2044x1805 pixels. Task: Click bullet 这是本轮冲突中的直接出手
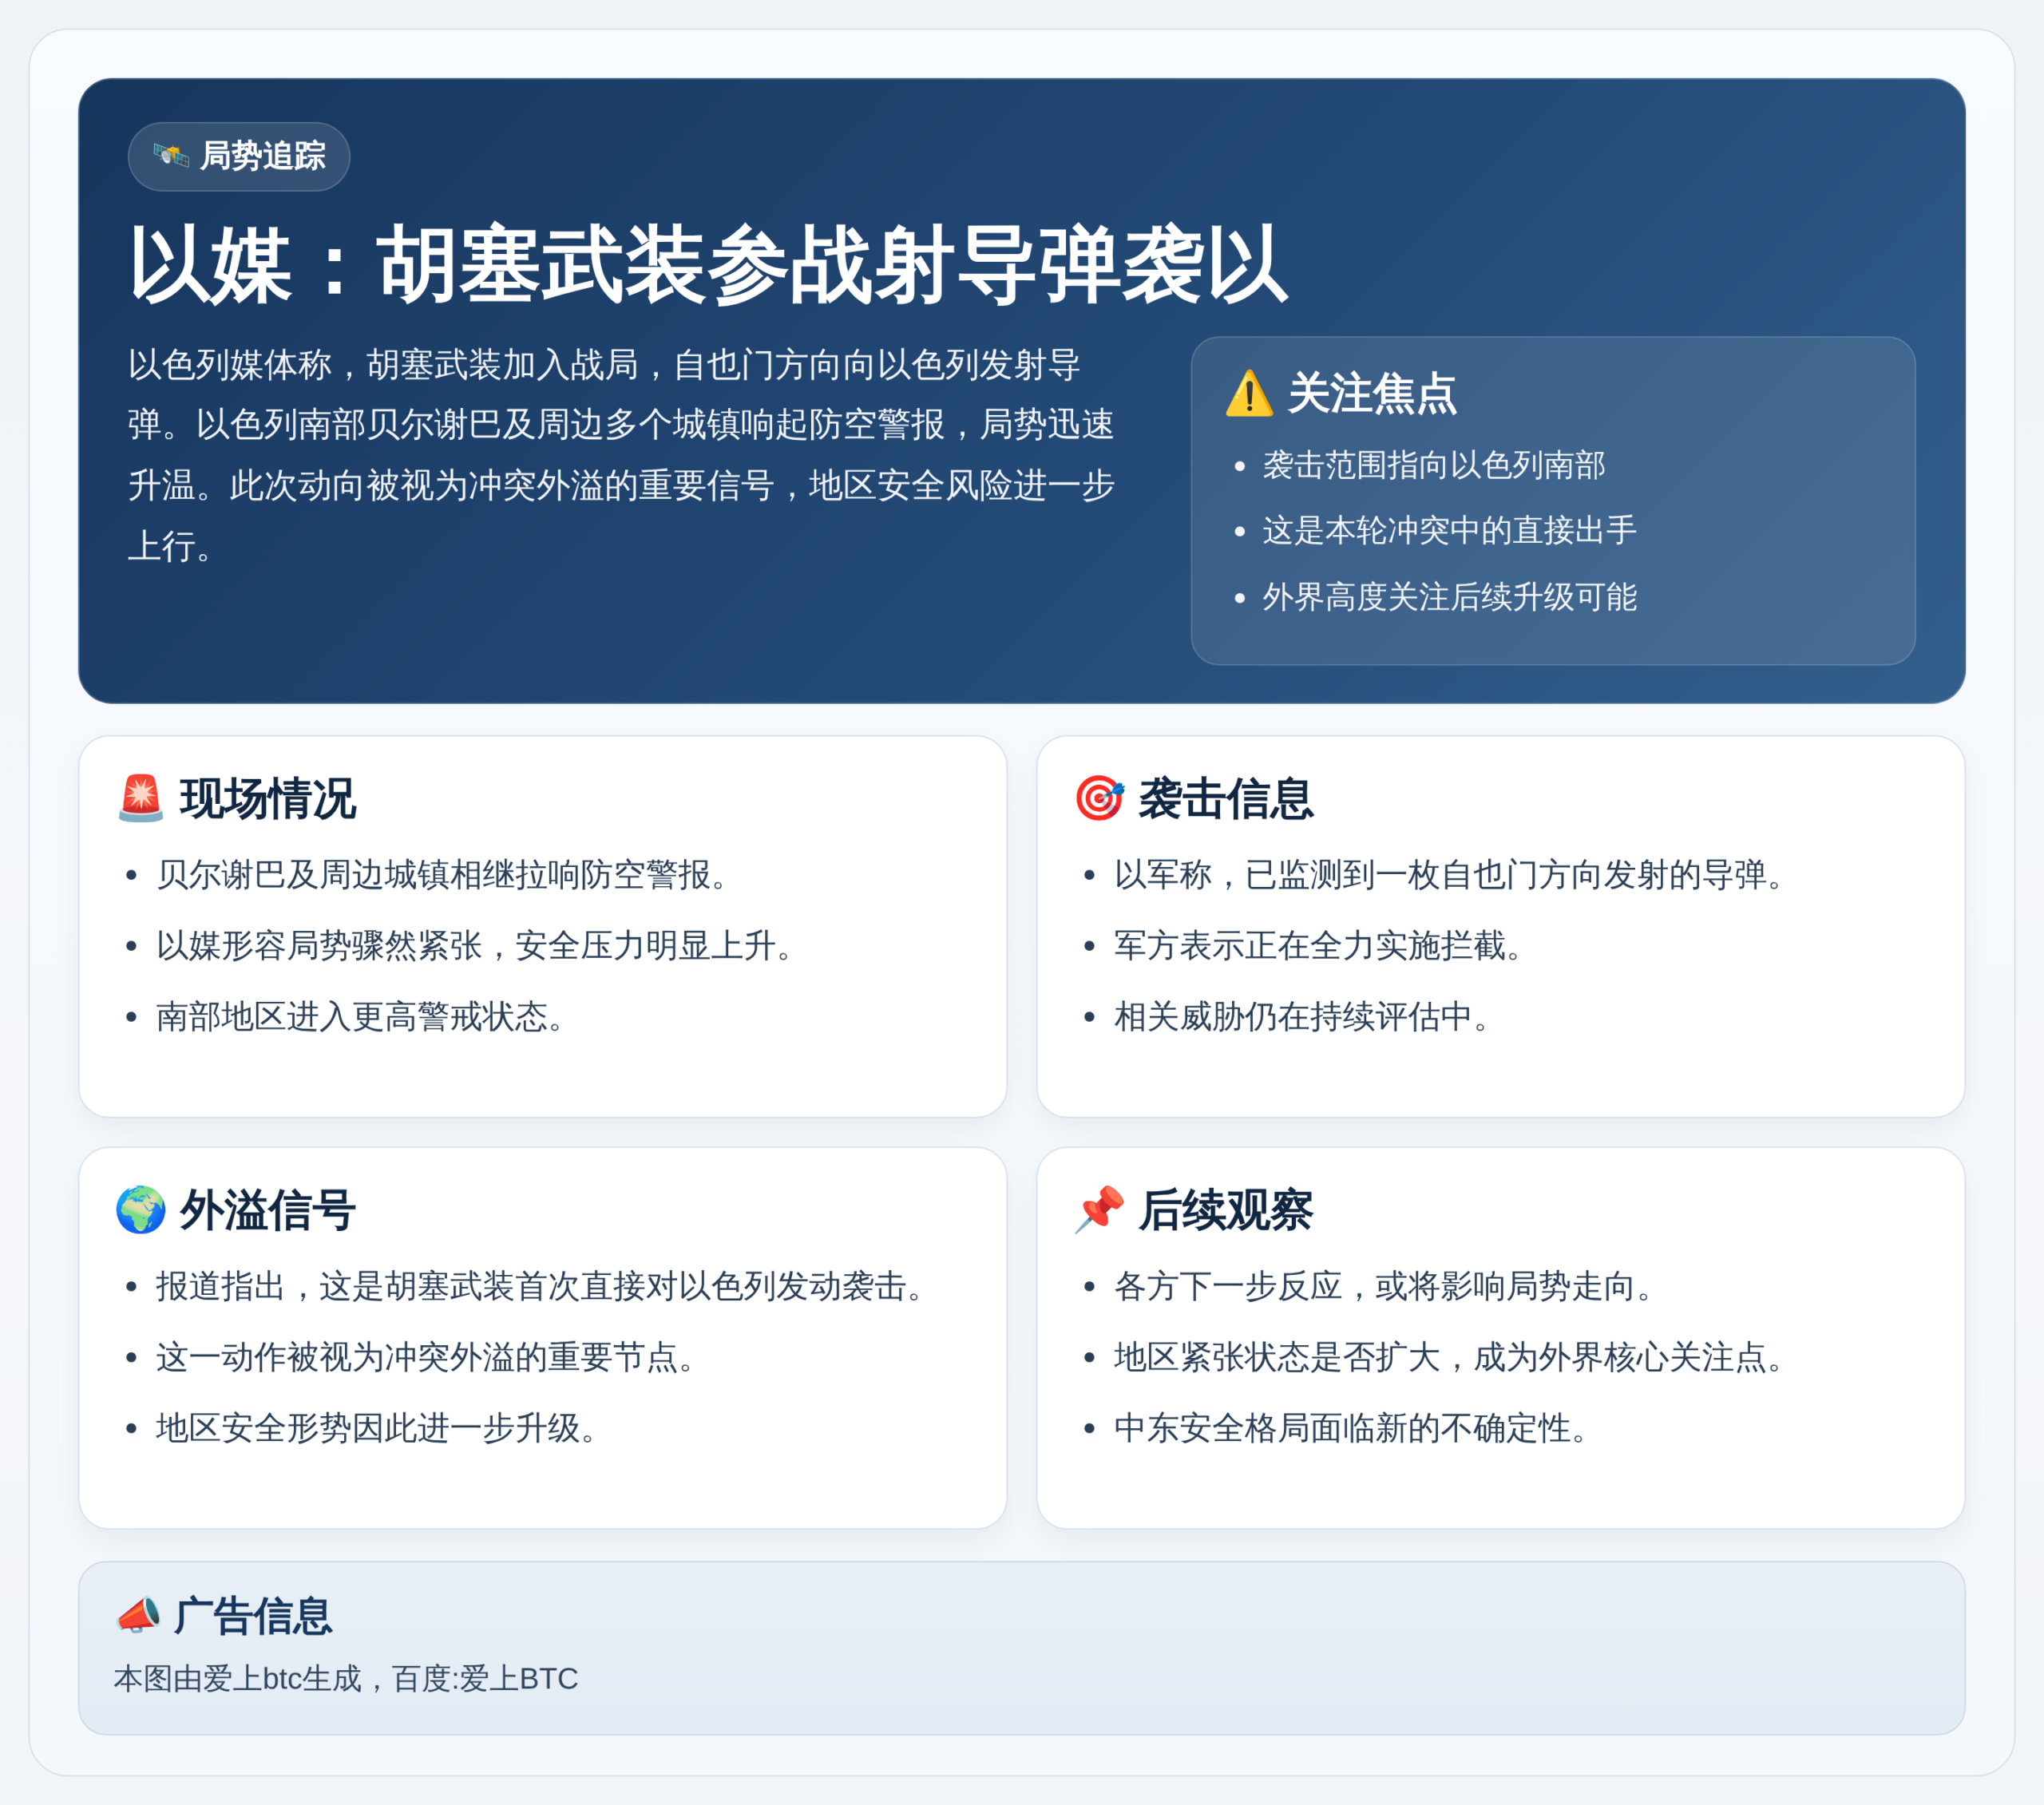pyautogui.click(x=1449, y=531)
